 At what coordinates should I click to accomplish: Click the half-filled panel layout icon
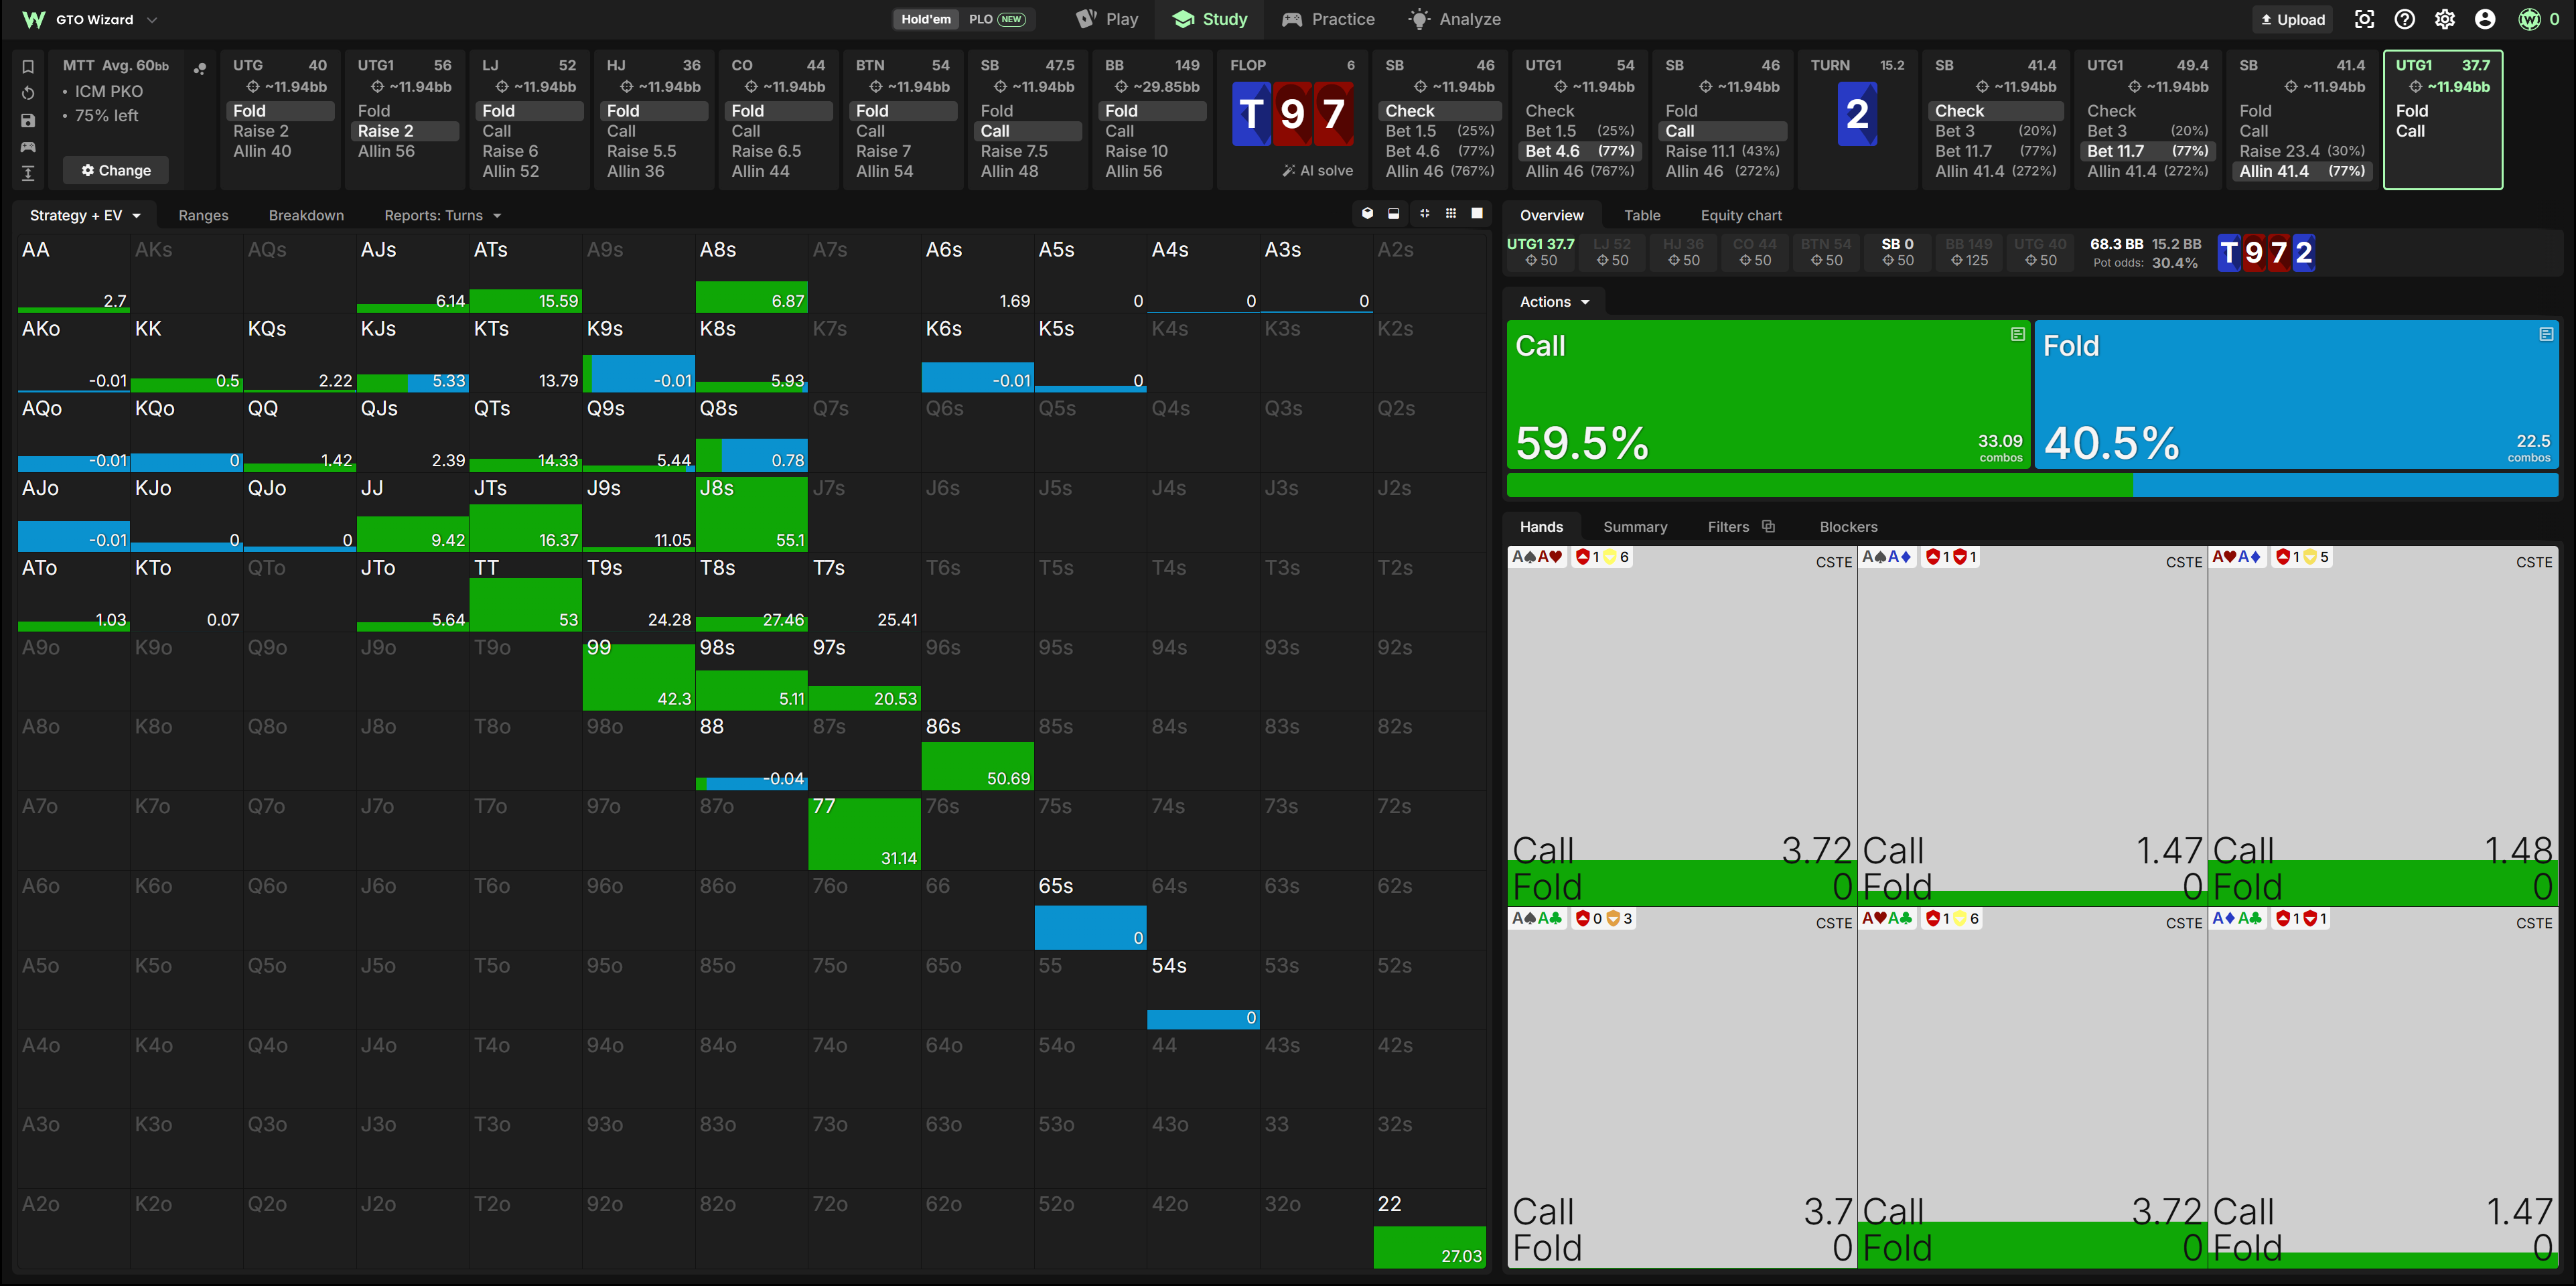coord(1394,213)
